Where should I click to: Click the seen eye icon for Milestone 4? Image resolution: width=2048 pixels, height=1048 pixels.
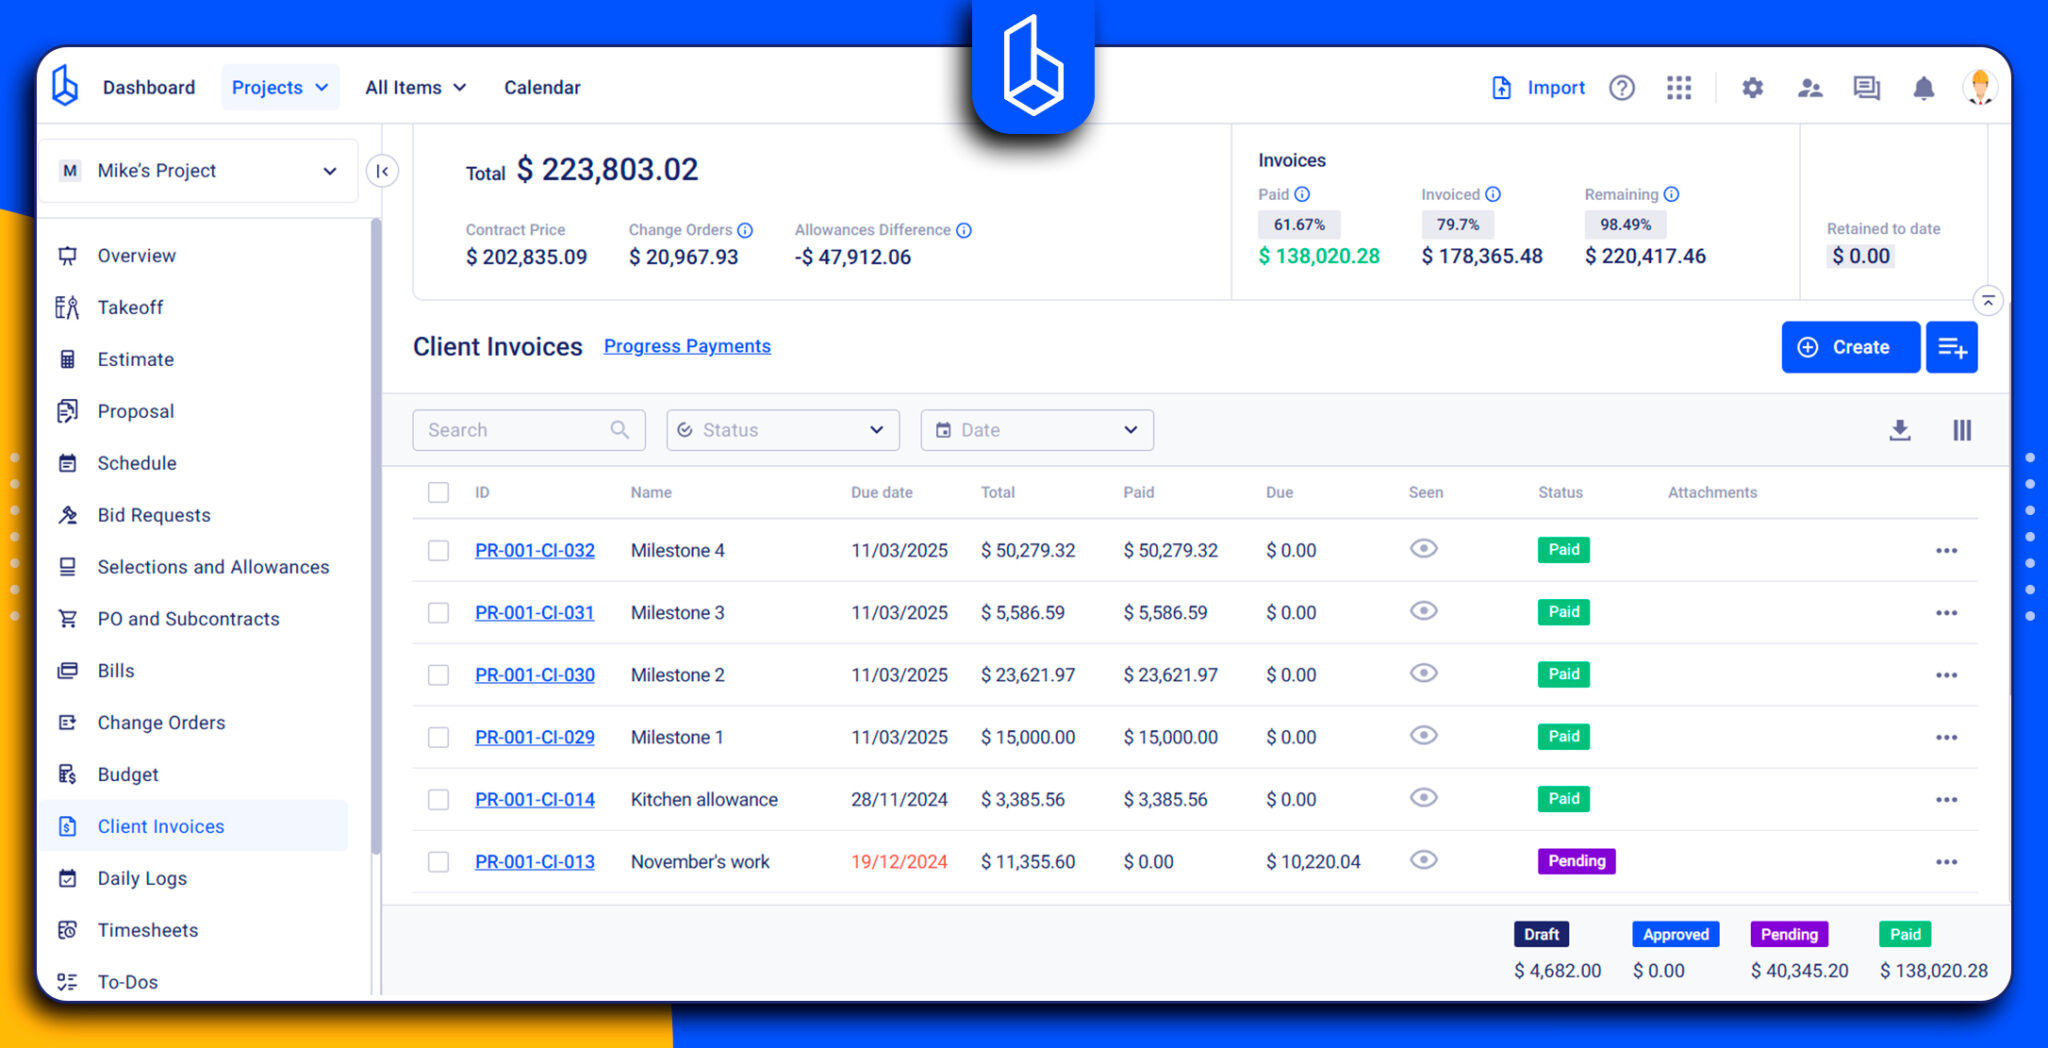(x=1424, y=549)
